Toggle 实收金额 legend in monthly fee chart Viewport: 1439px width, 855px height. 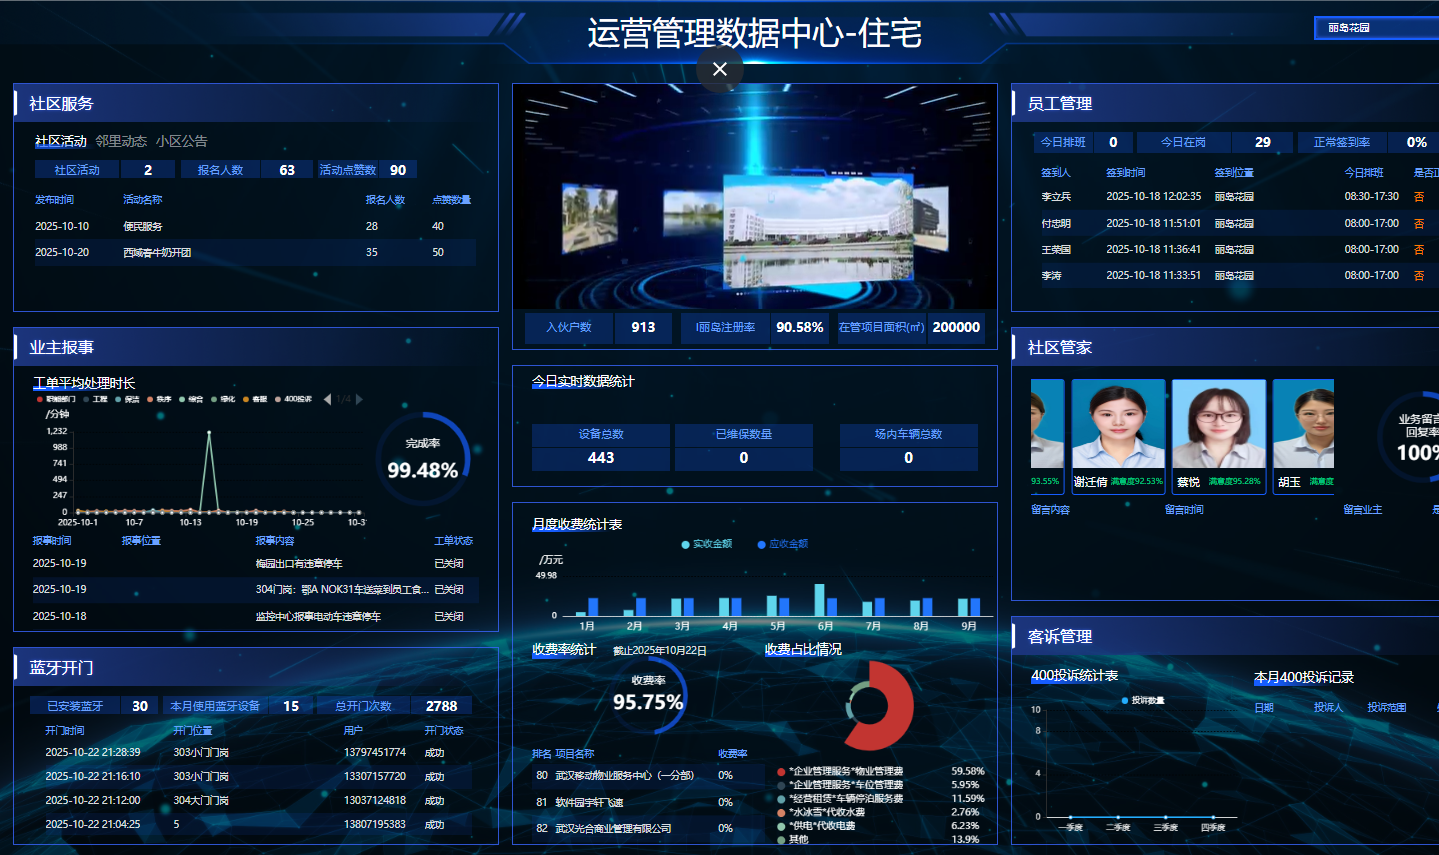tap(706, 544)
